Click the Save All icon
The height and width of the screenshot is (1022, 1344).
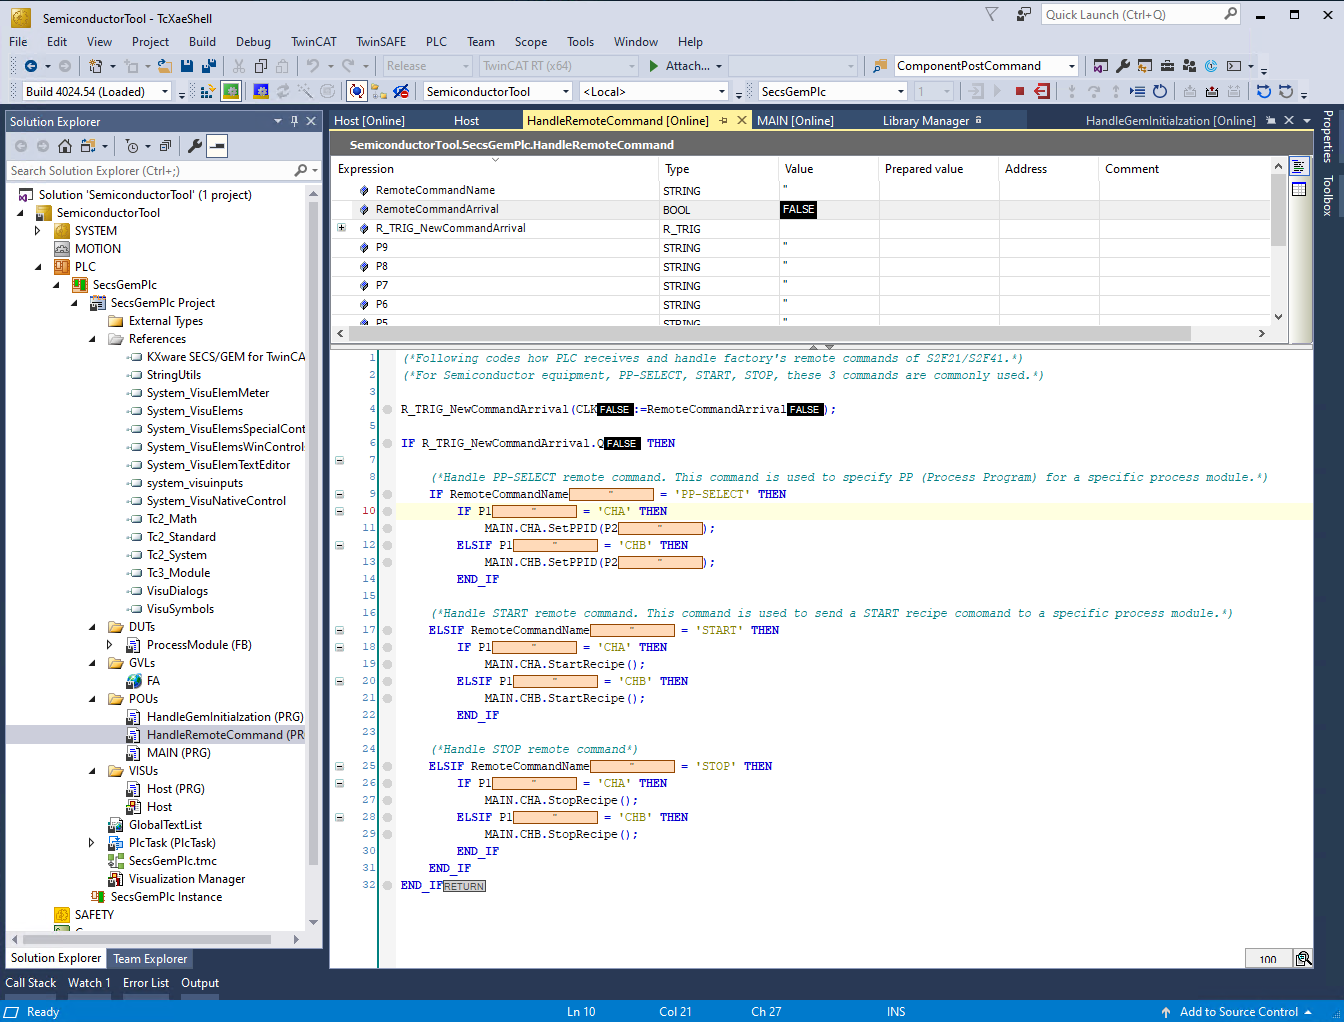[x=209, y=66]
